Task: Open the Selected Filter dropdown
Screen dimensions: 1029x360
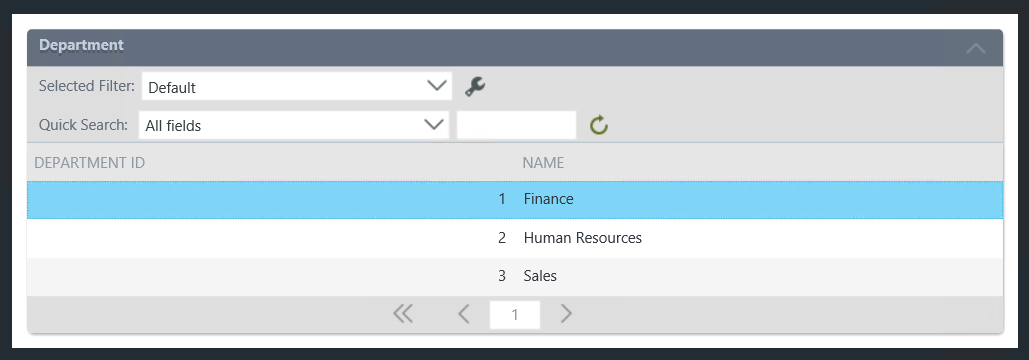Action: tap(297, 86)
